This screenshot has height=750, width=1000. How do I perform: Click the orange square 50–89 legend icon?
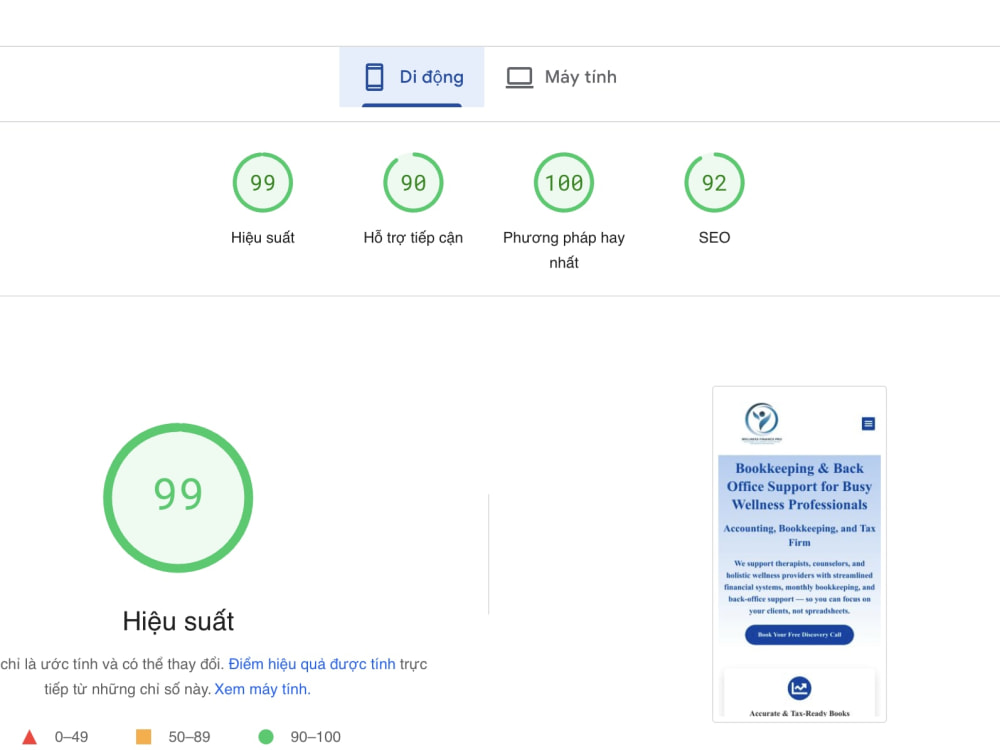(143, 737)
